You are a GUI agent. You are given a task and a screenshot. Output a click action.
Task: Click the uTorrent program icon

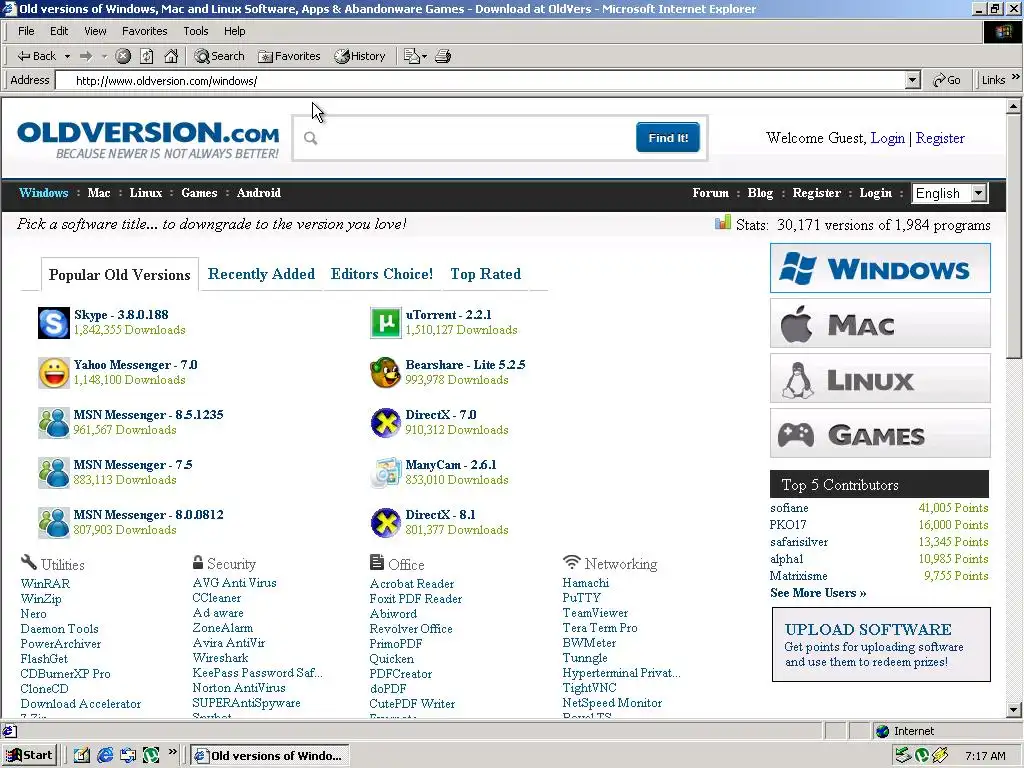[385, 323]
